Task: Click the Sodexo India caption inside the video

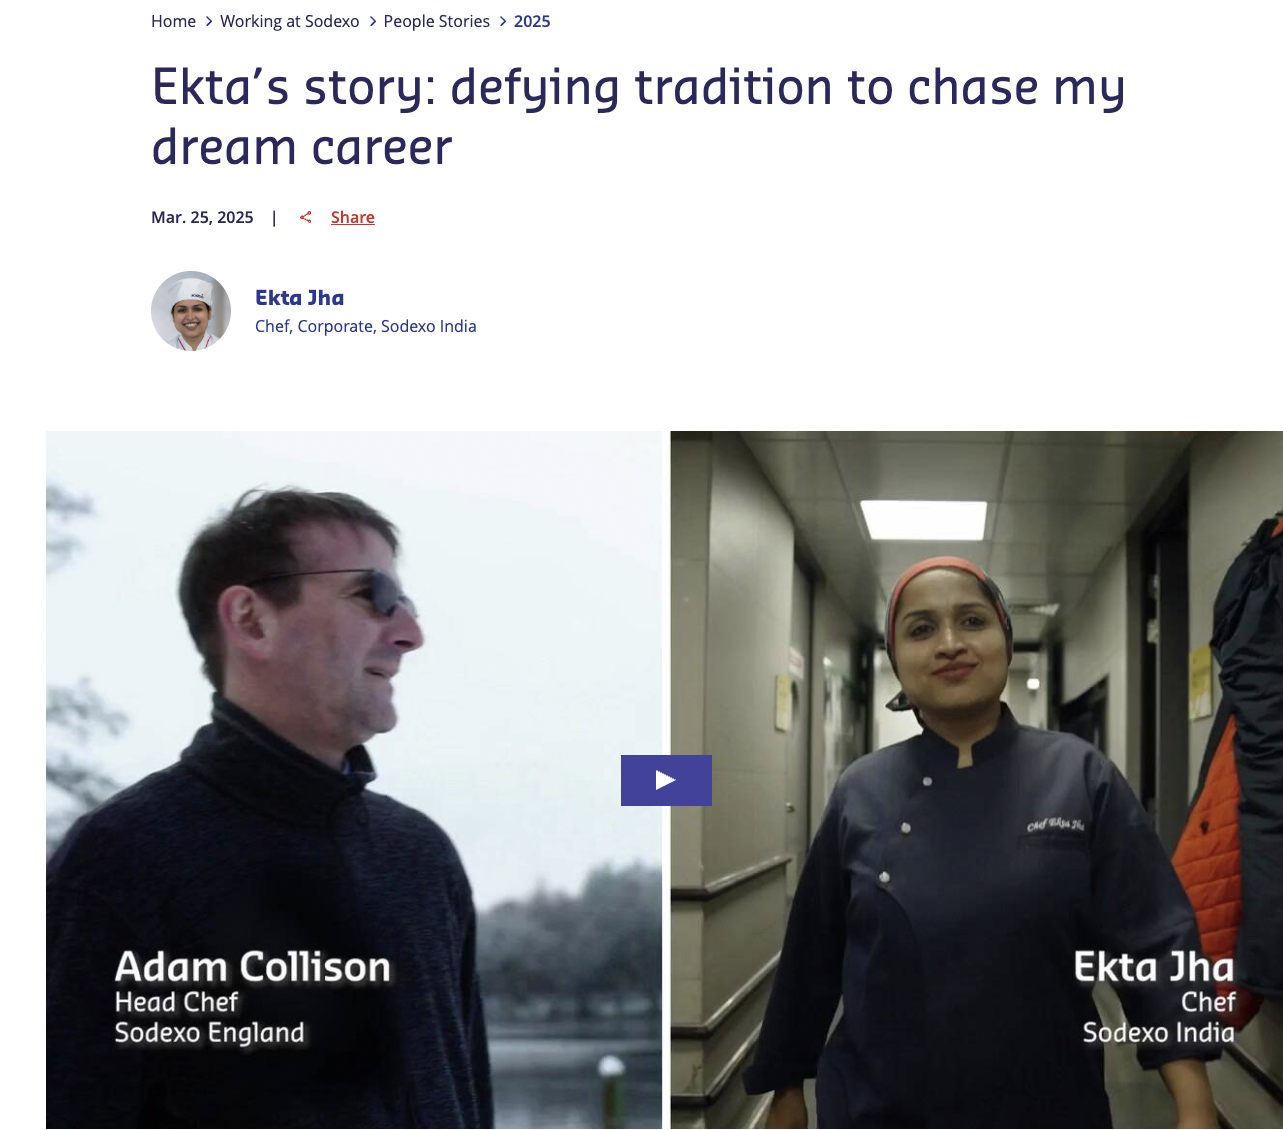Action: point(1159,1032)
